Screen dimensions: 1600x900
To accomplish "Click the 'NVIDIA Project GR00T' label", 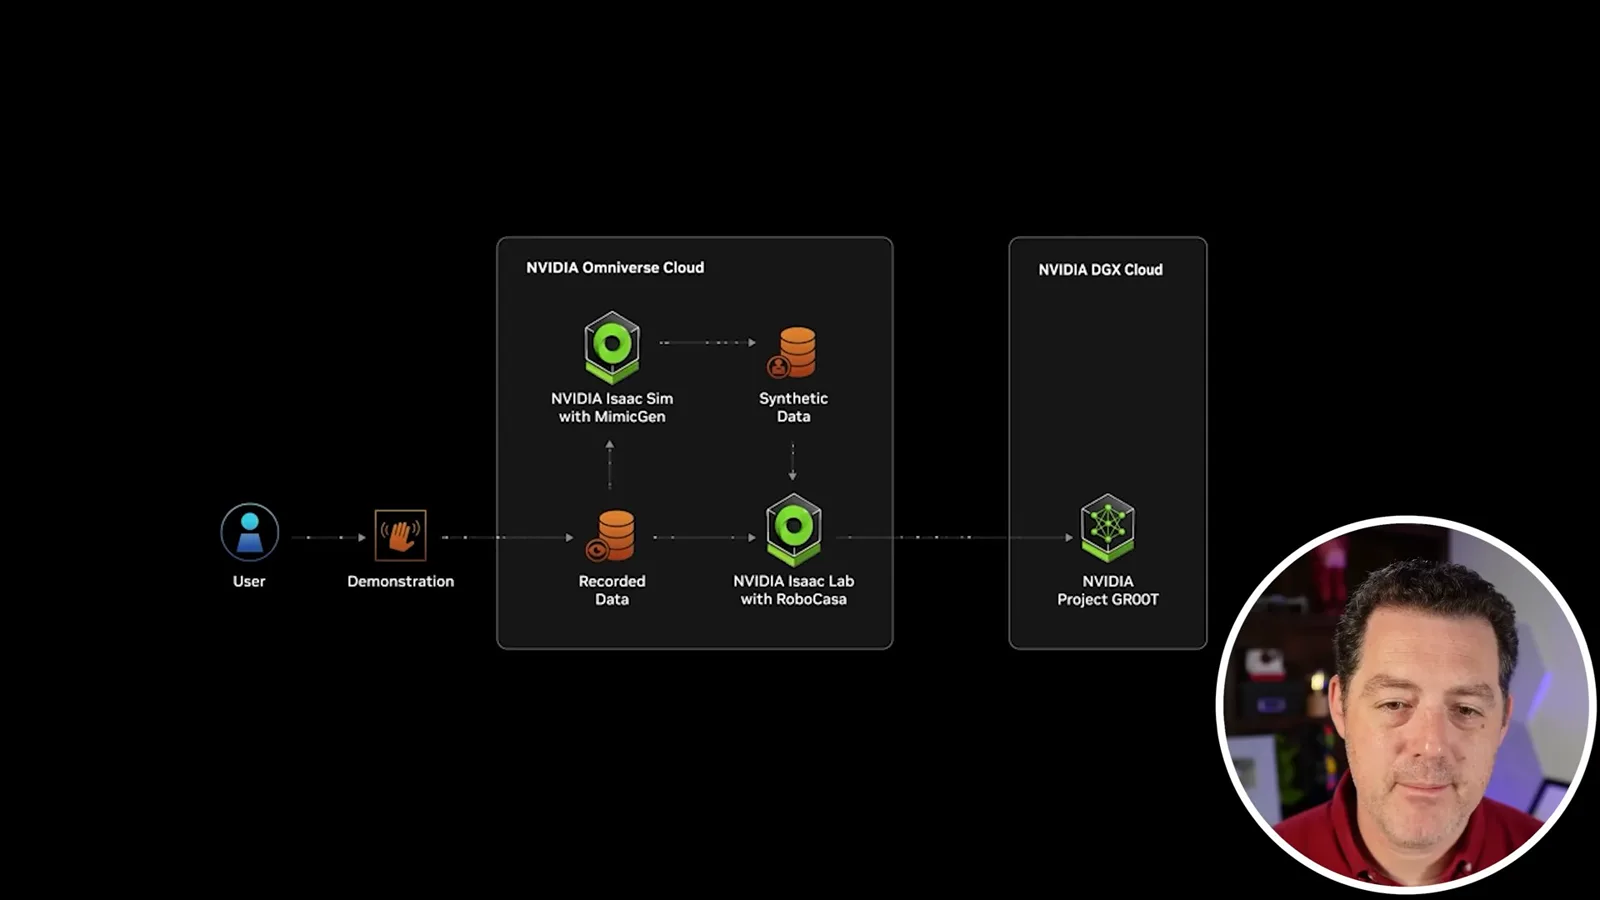I will coord(1108,590).
